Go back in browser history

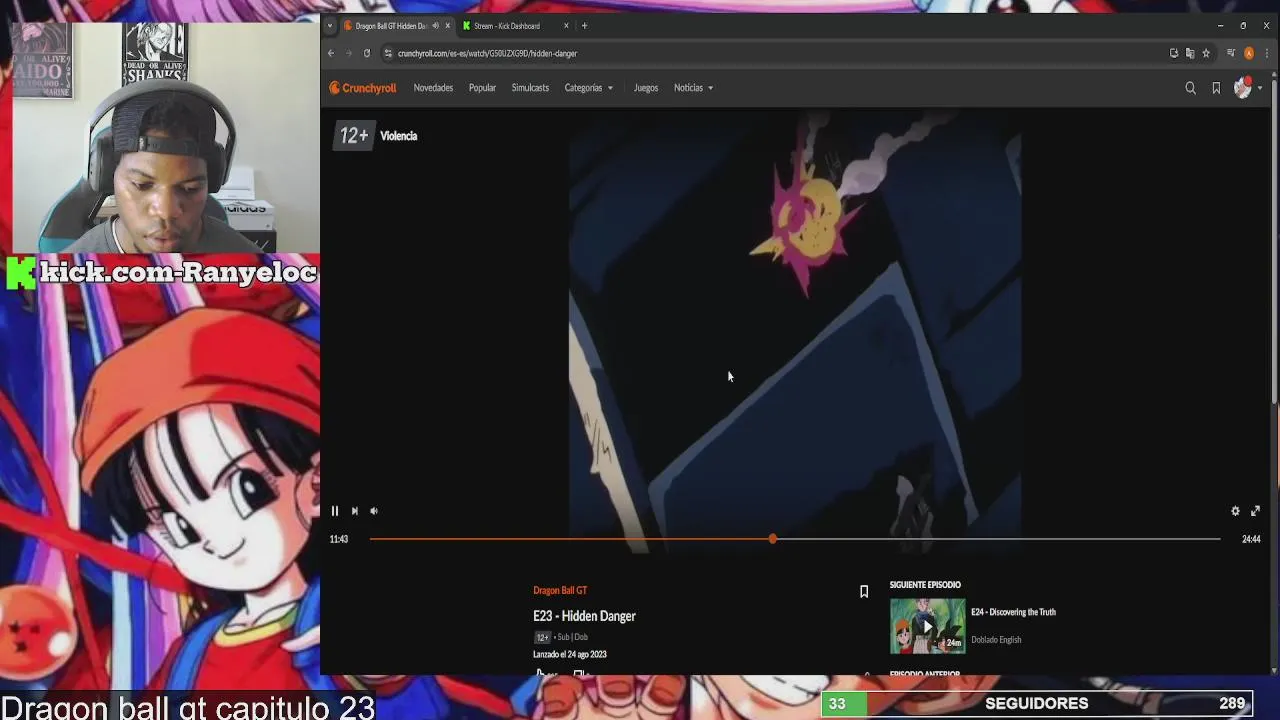click(331, 53)
